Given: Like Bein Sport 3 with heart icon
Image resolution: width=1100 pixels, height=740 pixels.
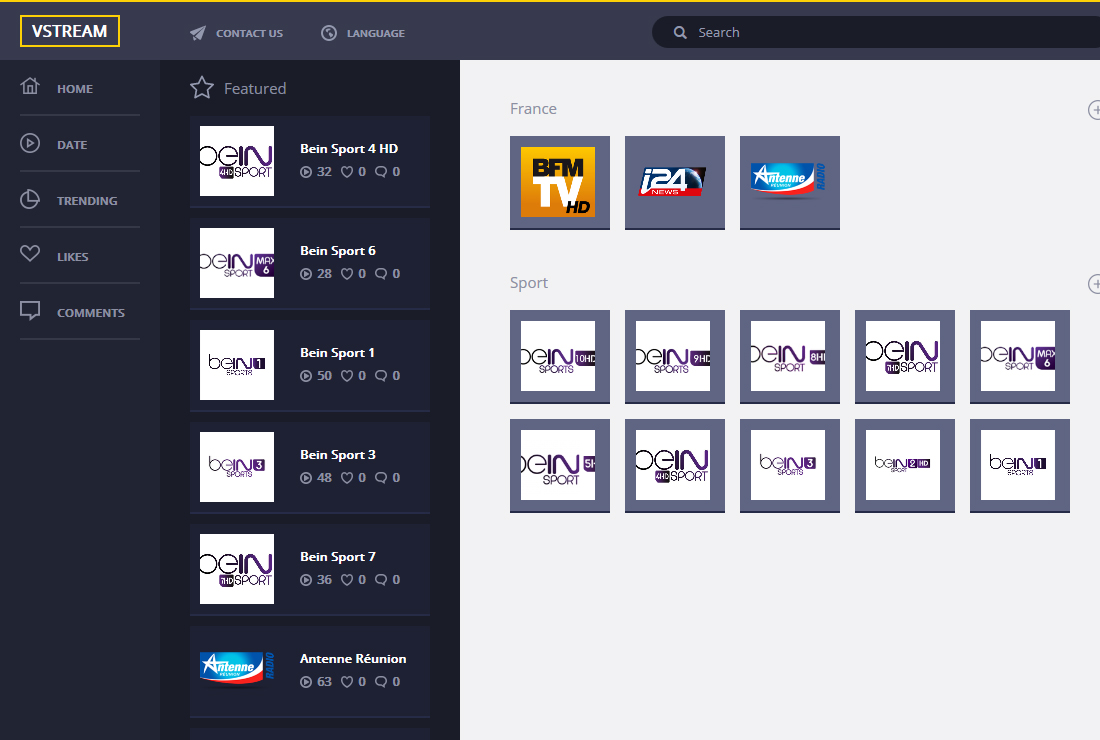Looking at the screenshot, I should pyautogui.click(x=347, y=478).
